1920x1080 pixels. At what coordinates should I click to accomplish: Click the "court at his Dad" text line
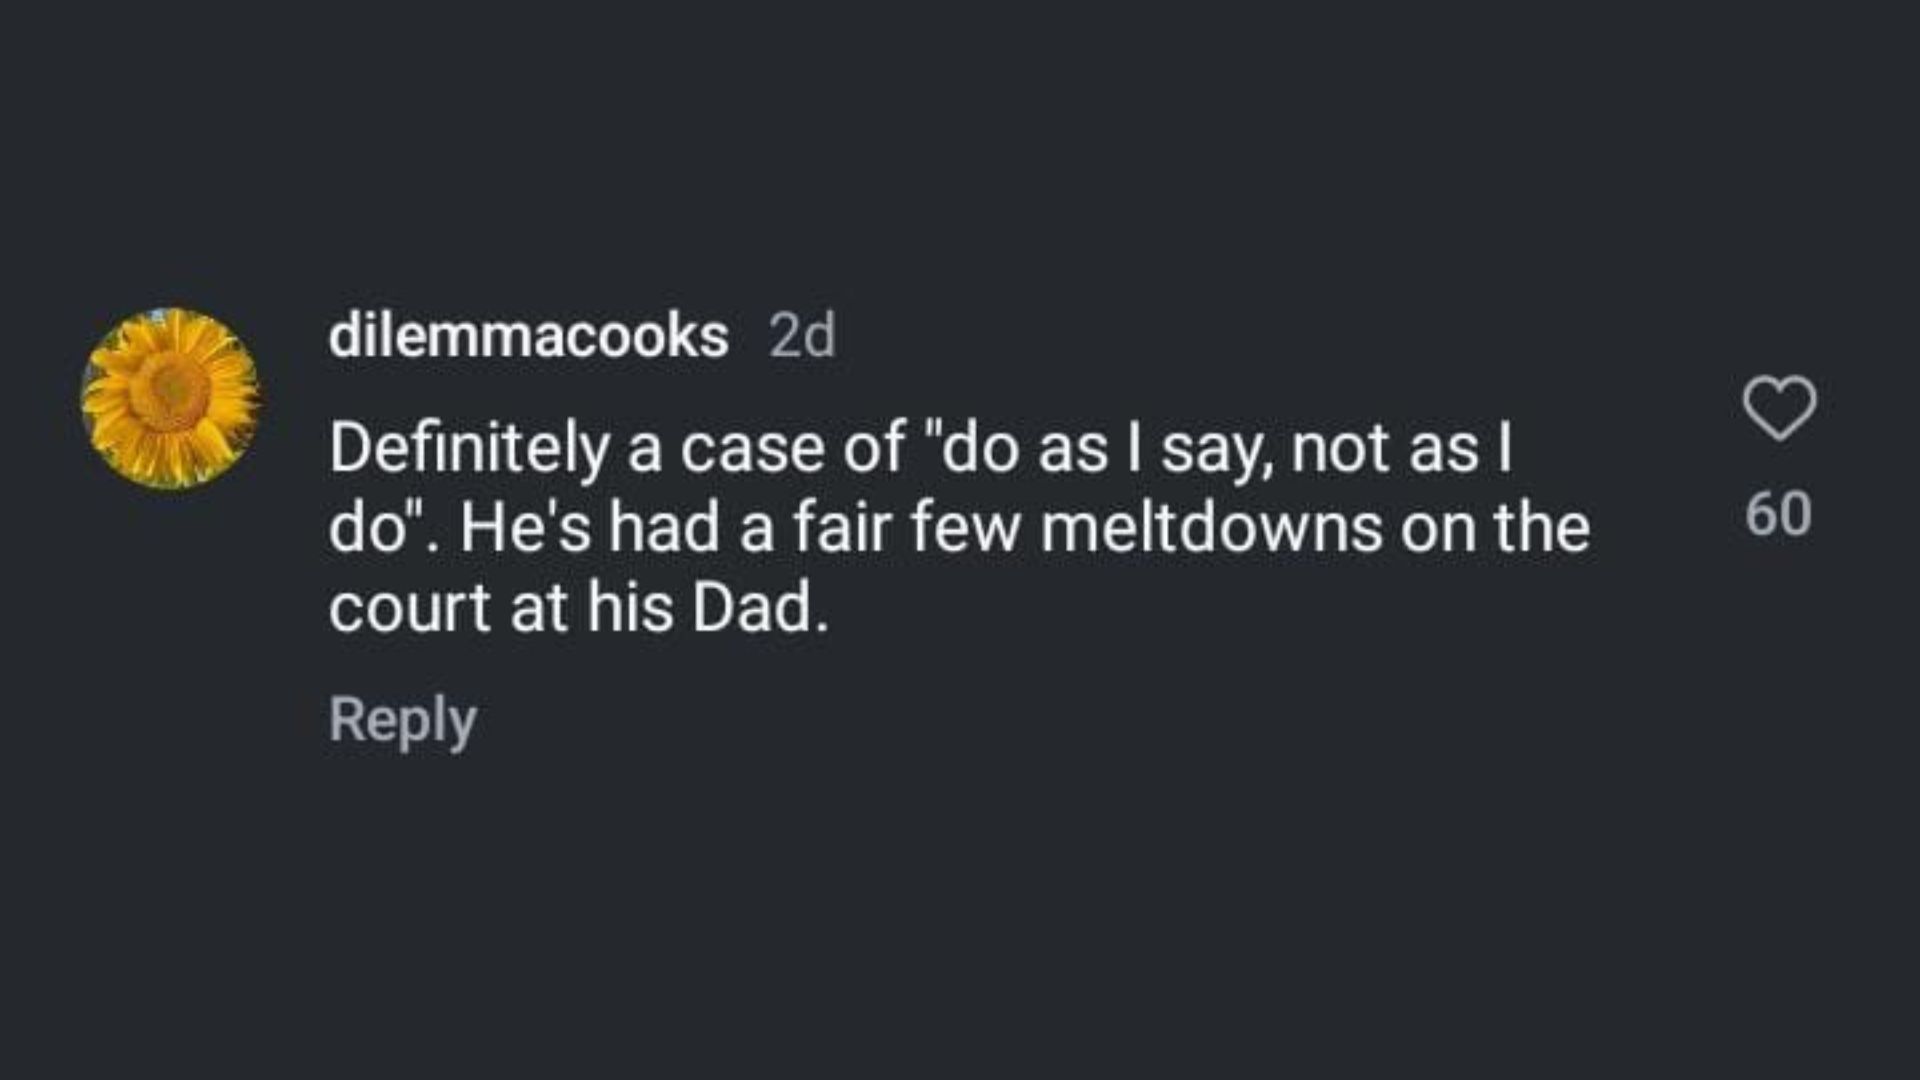pyautogui.click(x=578, y=608)
